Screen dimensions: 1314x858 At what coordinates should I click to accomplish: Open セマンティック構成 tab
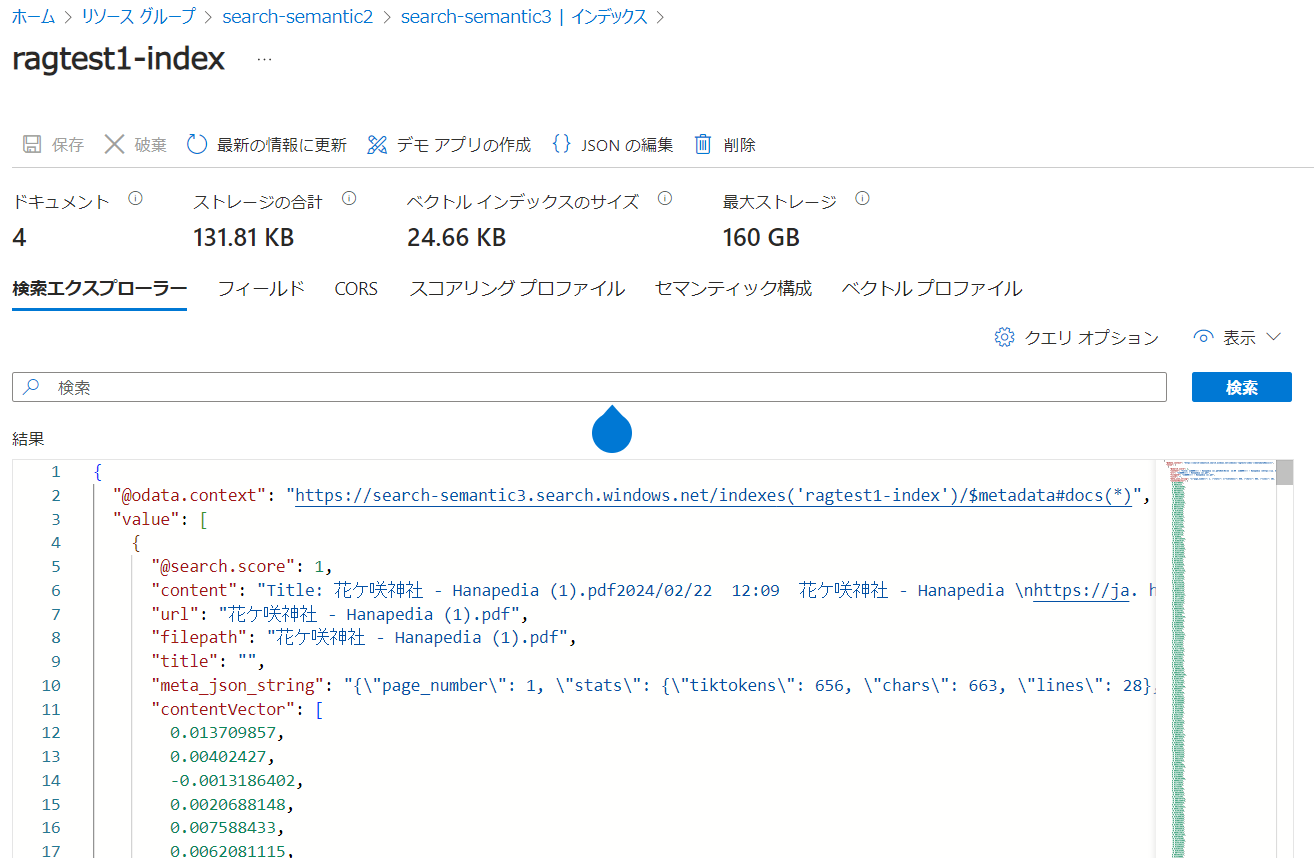tap(733, 289)
